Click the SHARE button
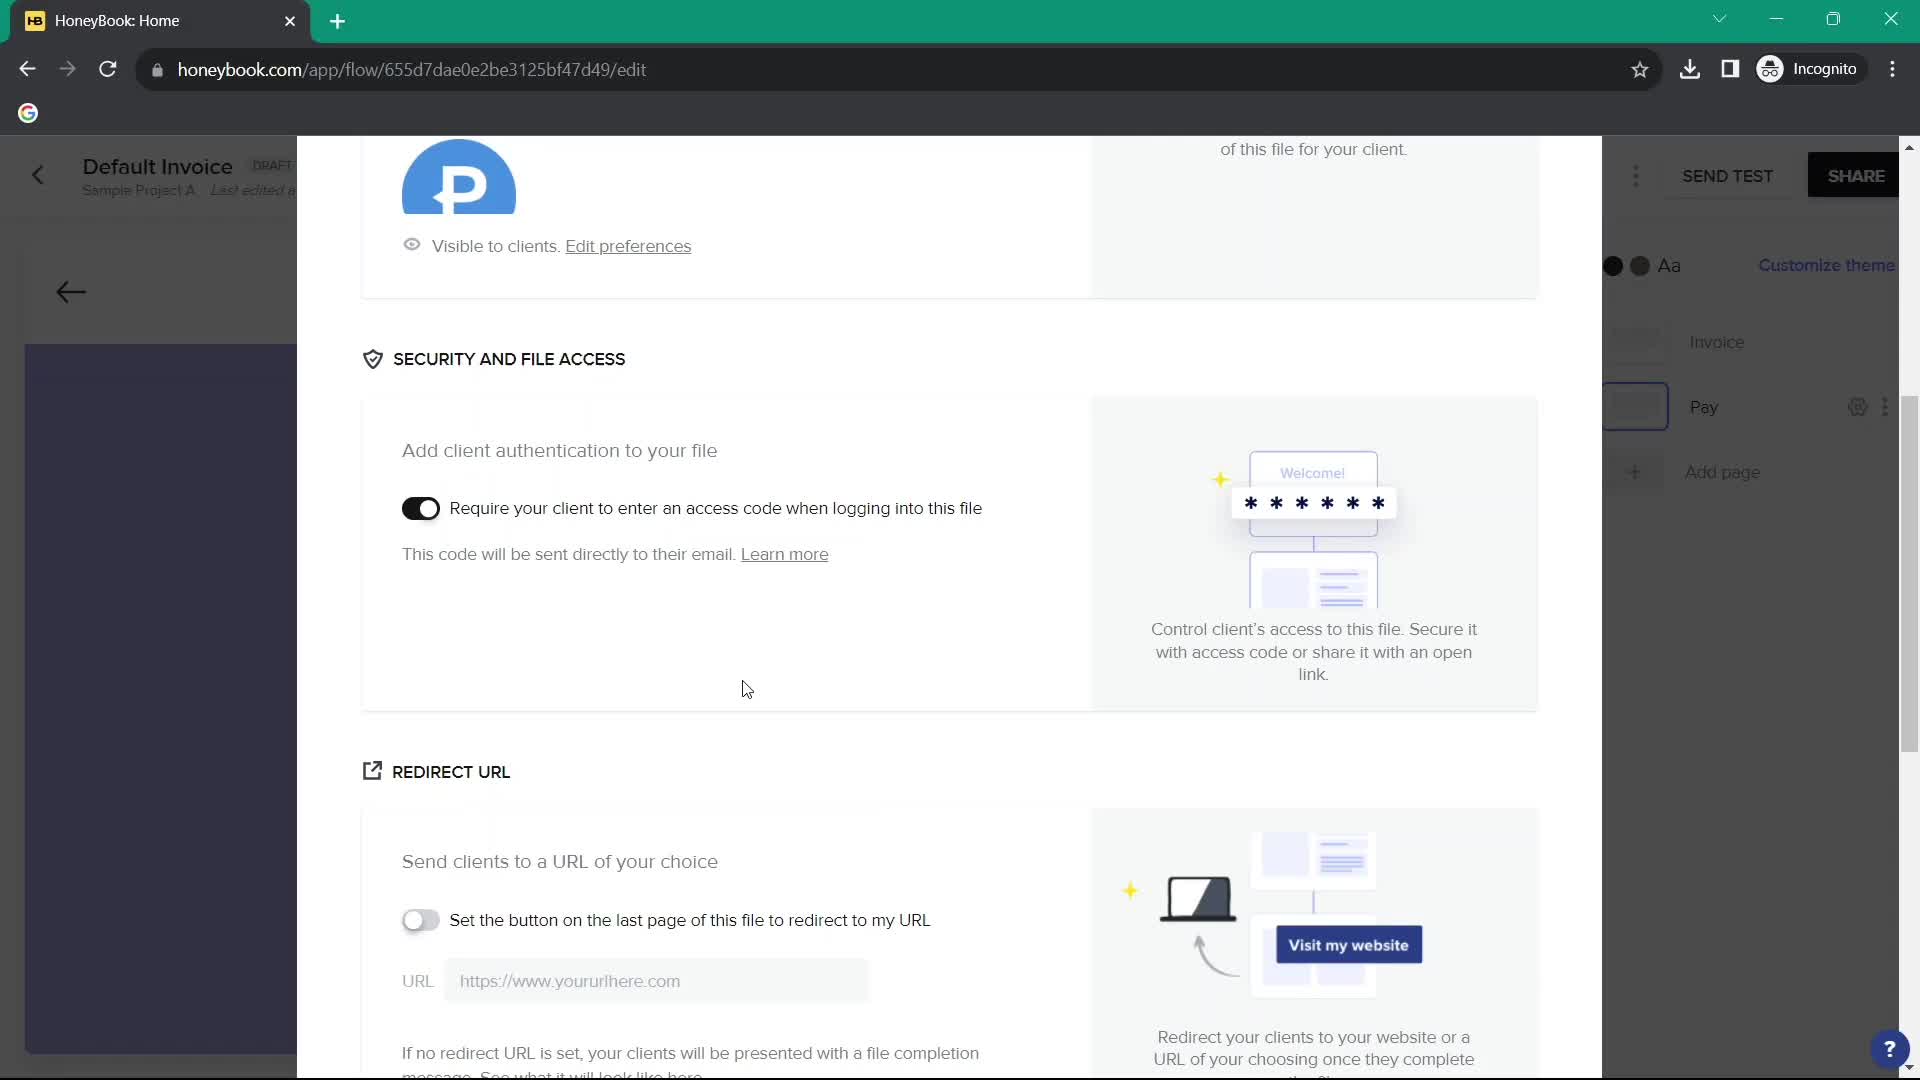The width and height of the screenshot is (1920, 1080). click(x=1856, y=176)
